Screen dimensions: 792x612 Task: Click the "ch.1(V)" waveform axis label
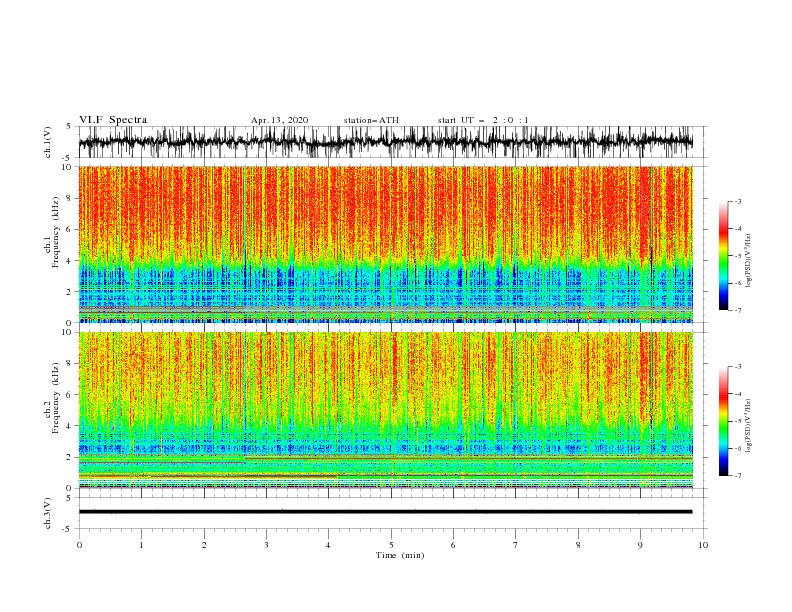tap(48, 142)
